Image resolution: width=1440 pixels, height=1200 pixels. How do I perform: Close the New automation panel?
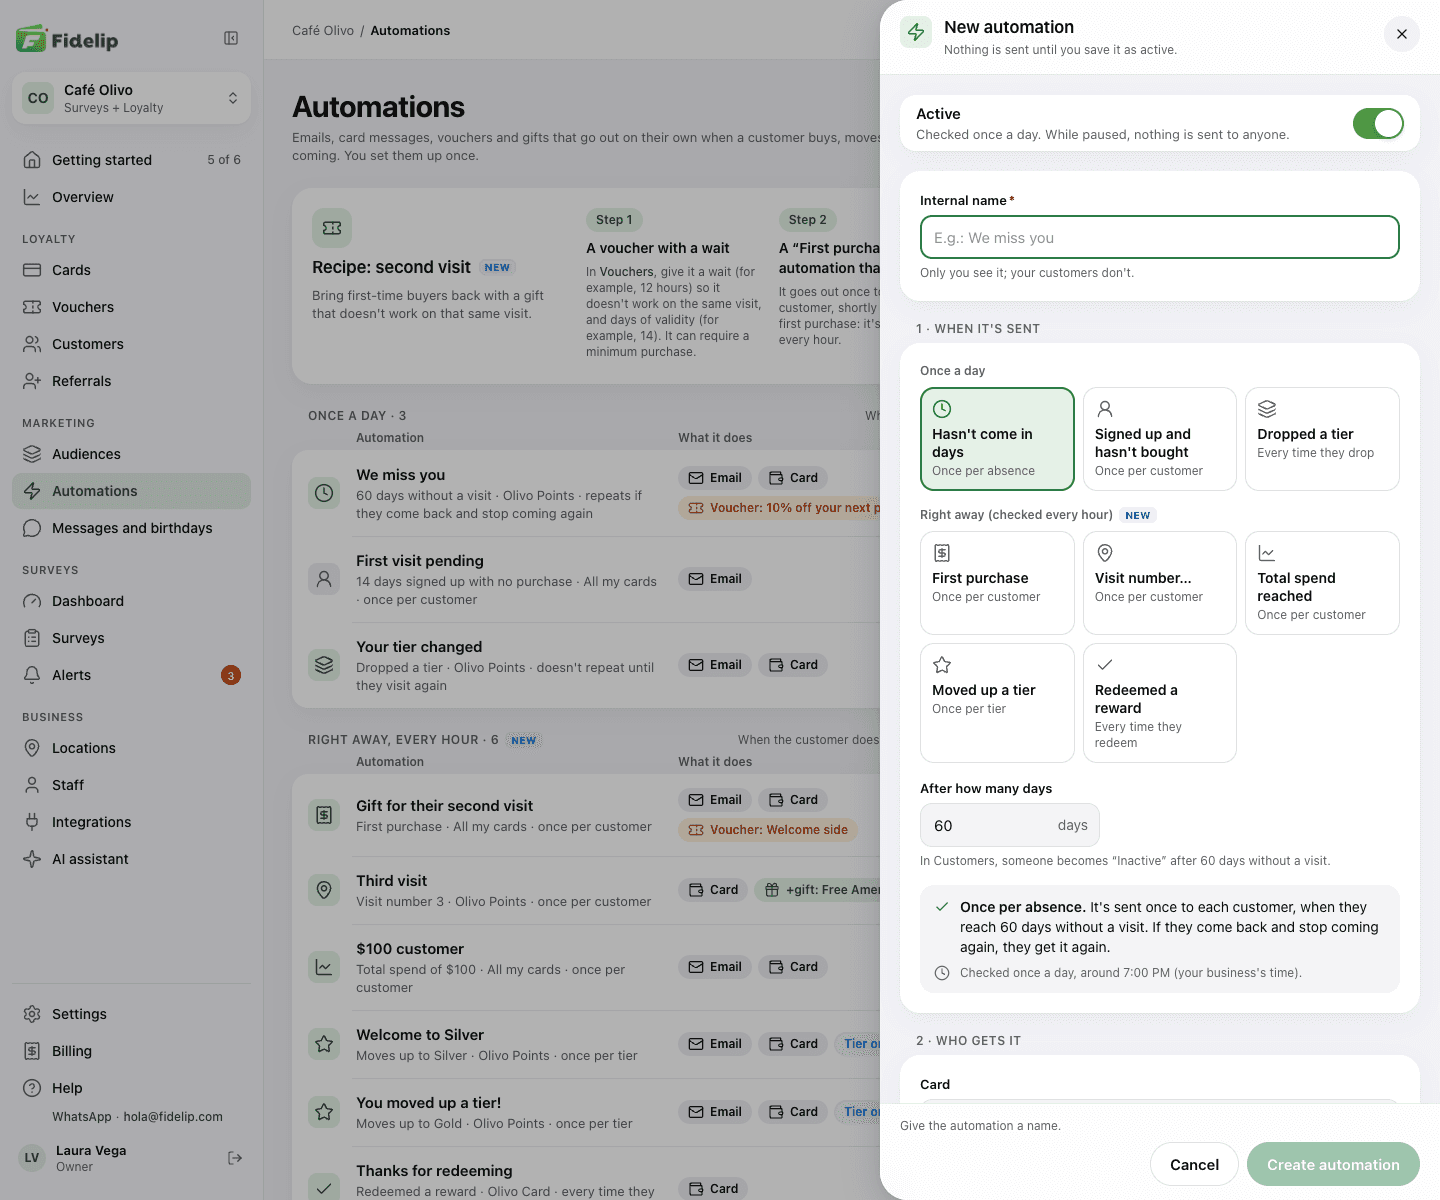[x=1402, y=34]
